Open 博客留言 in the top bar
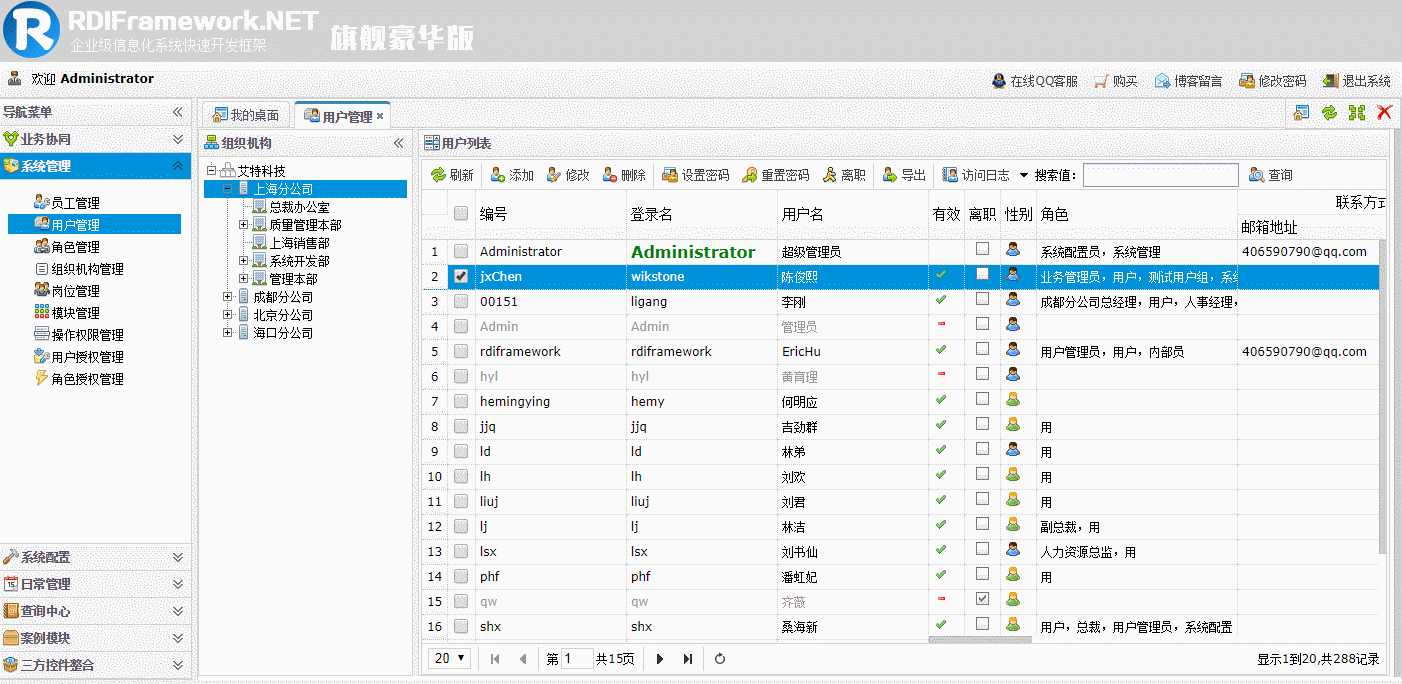This screenshot has height=684, width=1402. (1189, 81)
